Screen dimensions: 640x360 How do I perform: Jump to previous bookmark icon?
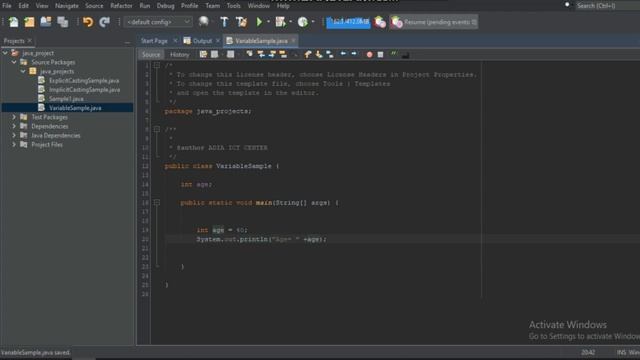pos(308,54)
